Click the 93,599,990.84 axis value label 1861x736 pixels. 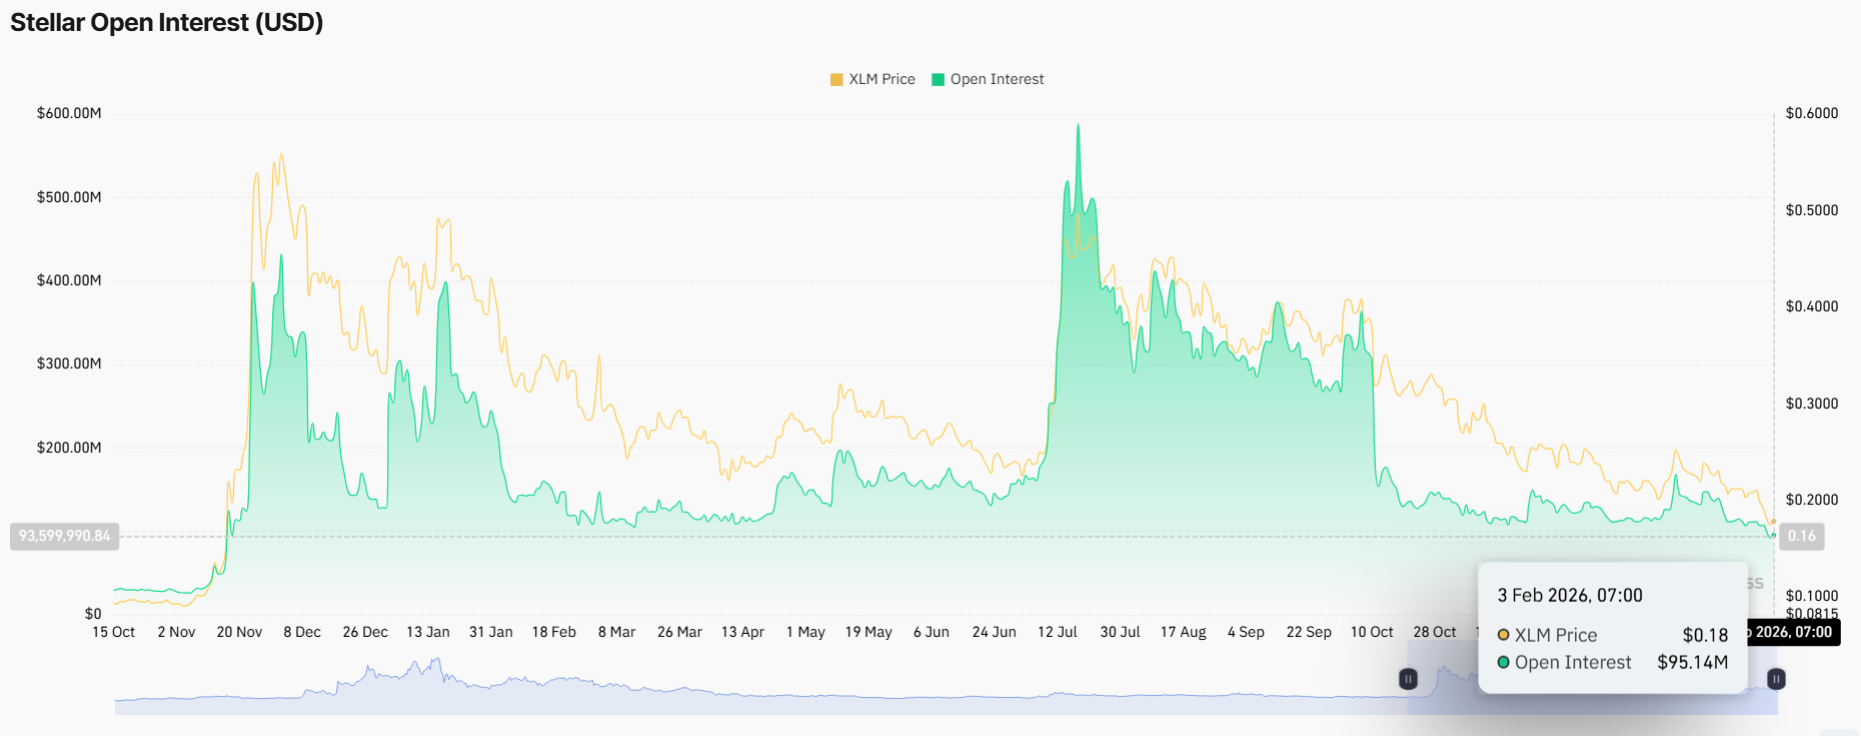point(65,536)
